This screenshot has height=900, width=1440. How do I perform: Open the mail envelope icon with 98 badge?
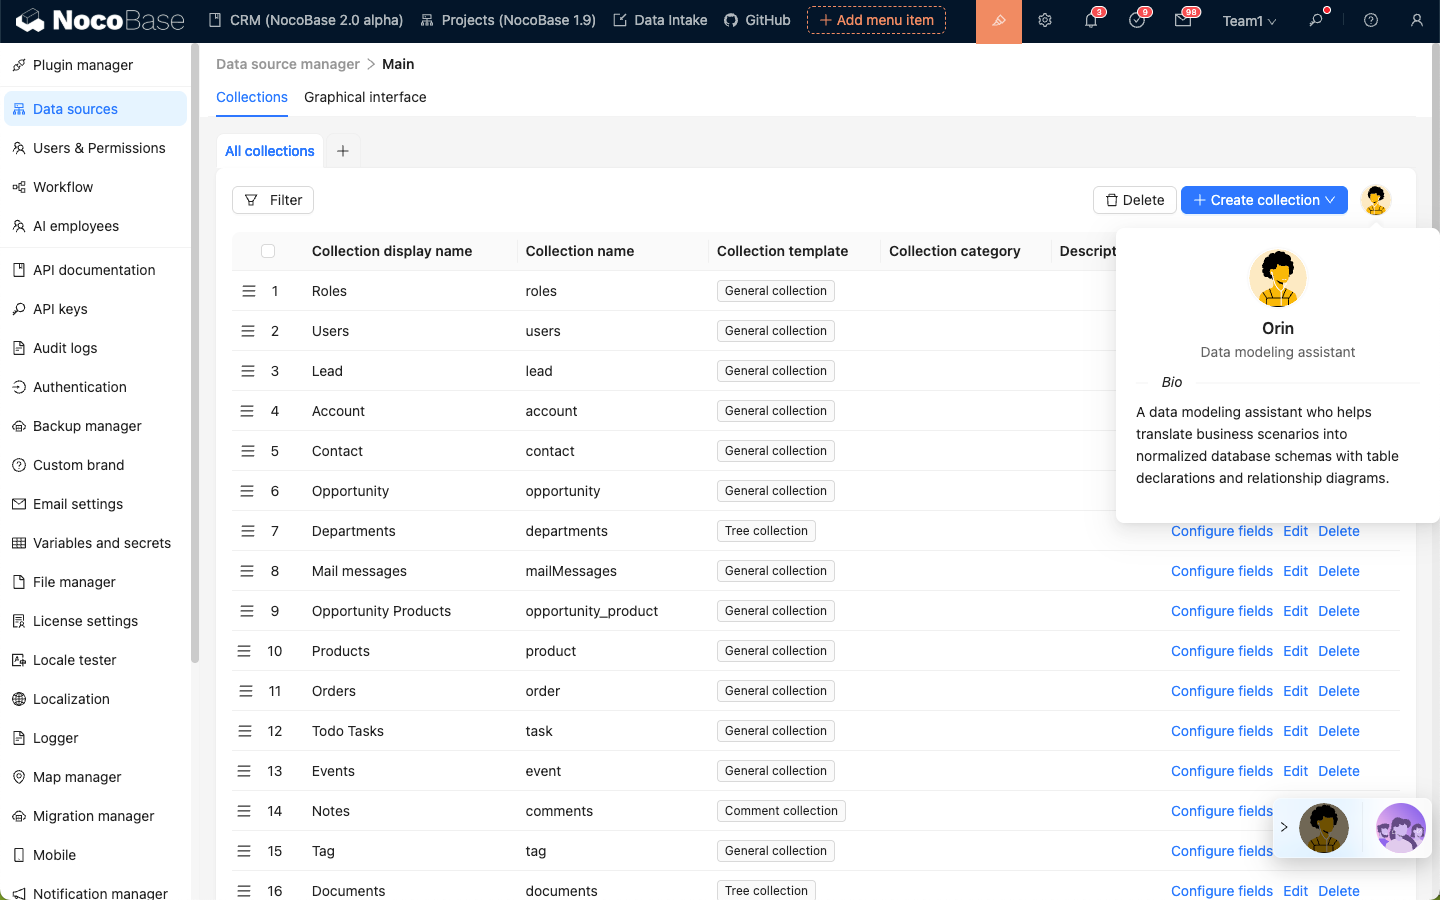[1183, 21]
